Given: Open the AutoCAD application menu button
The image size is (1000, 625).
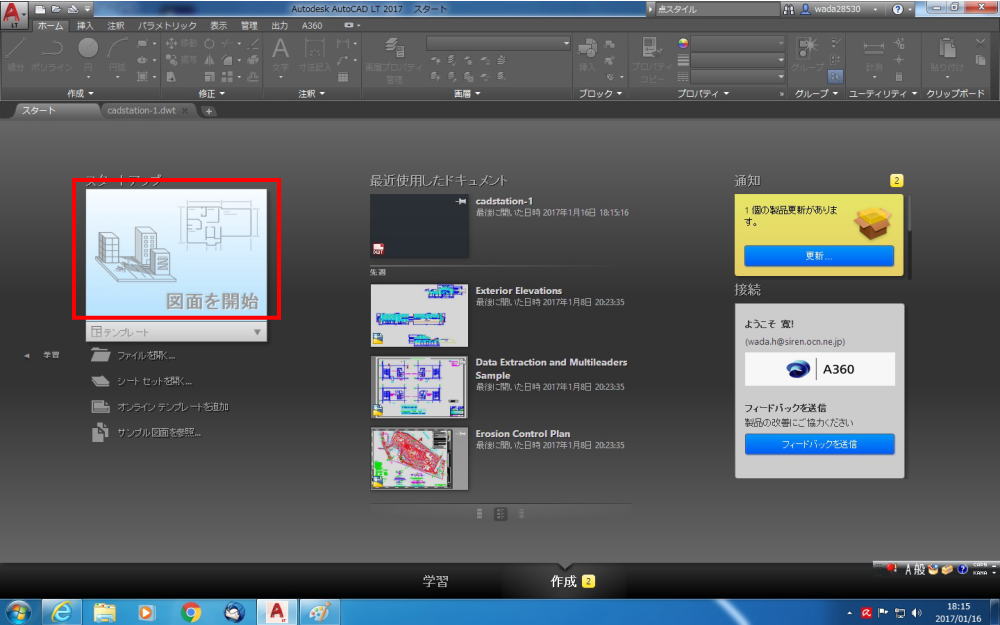Looking at the screenshot, I should [14, 14].
